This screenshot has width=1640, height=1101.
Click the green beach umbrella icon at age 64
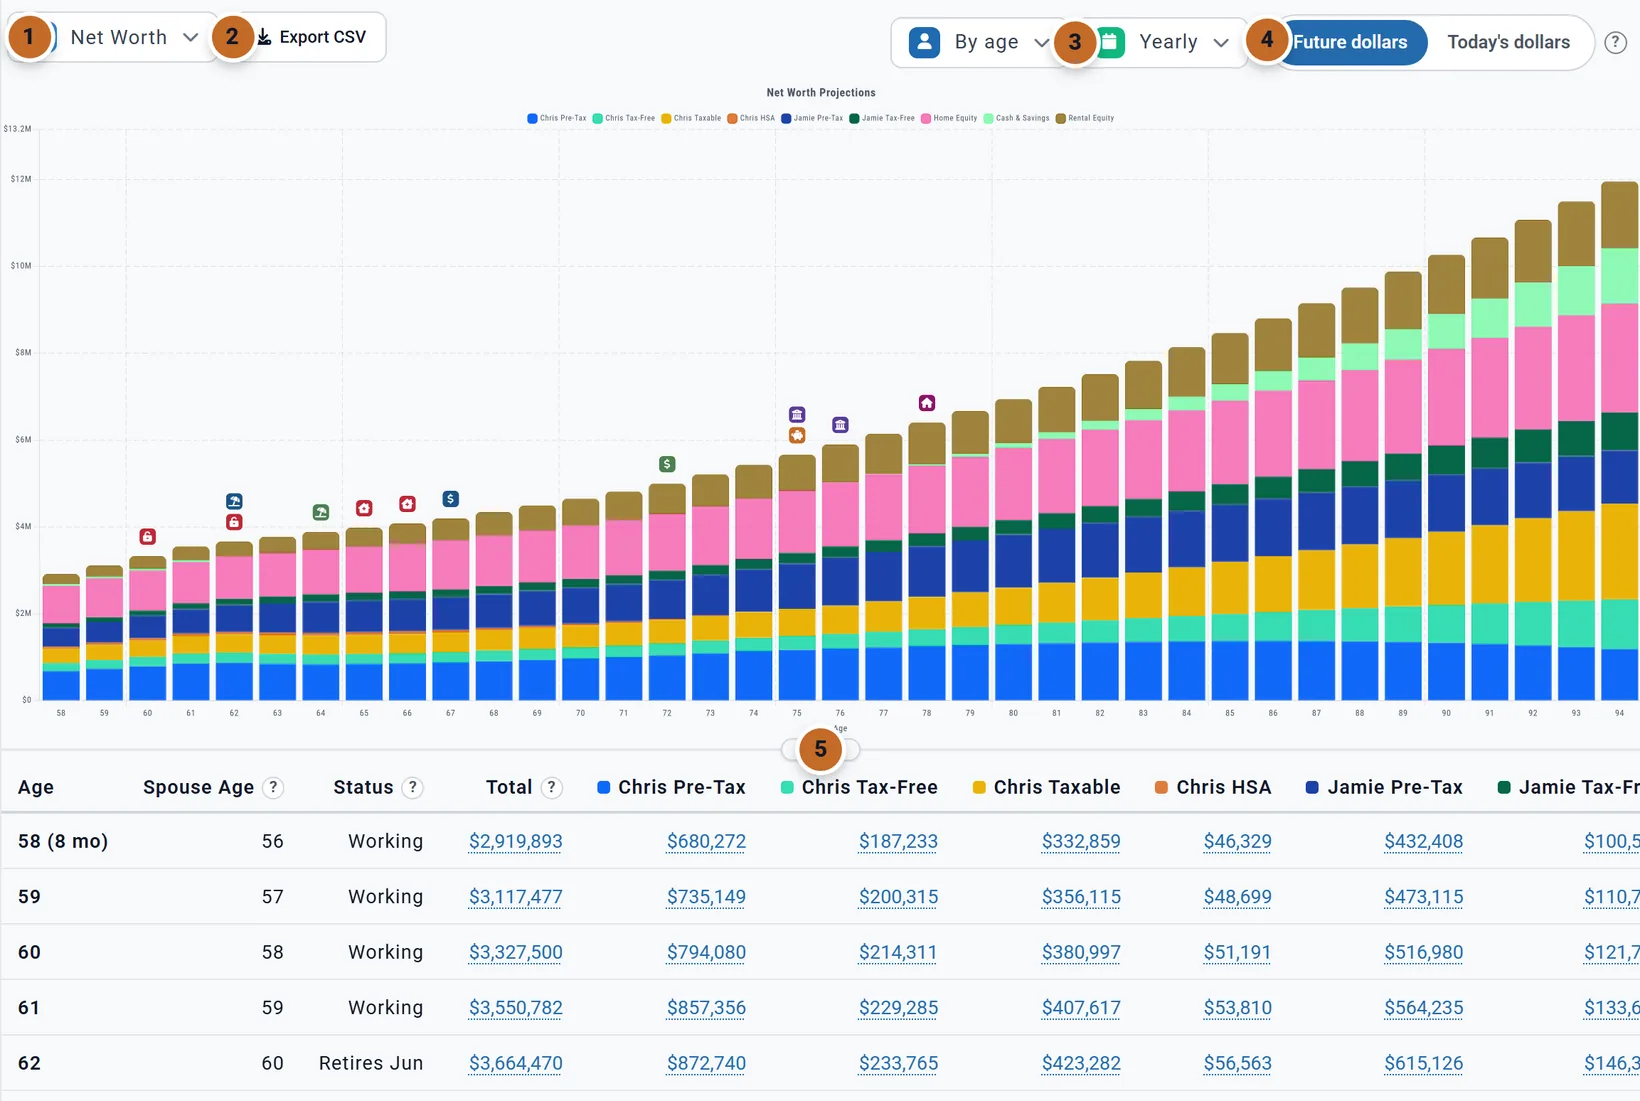coord(321,512)
